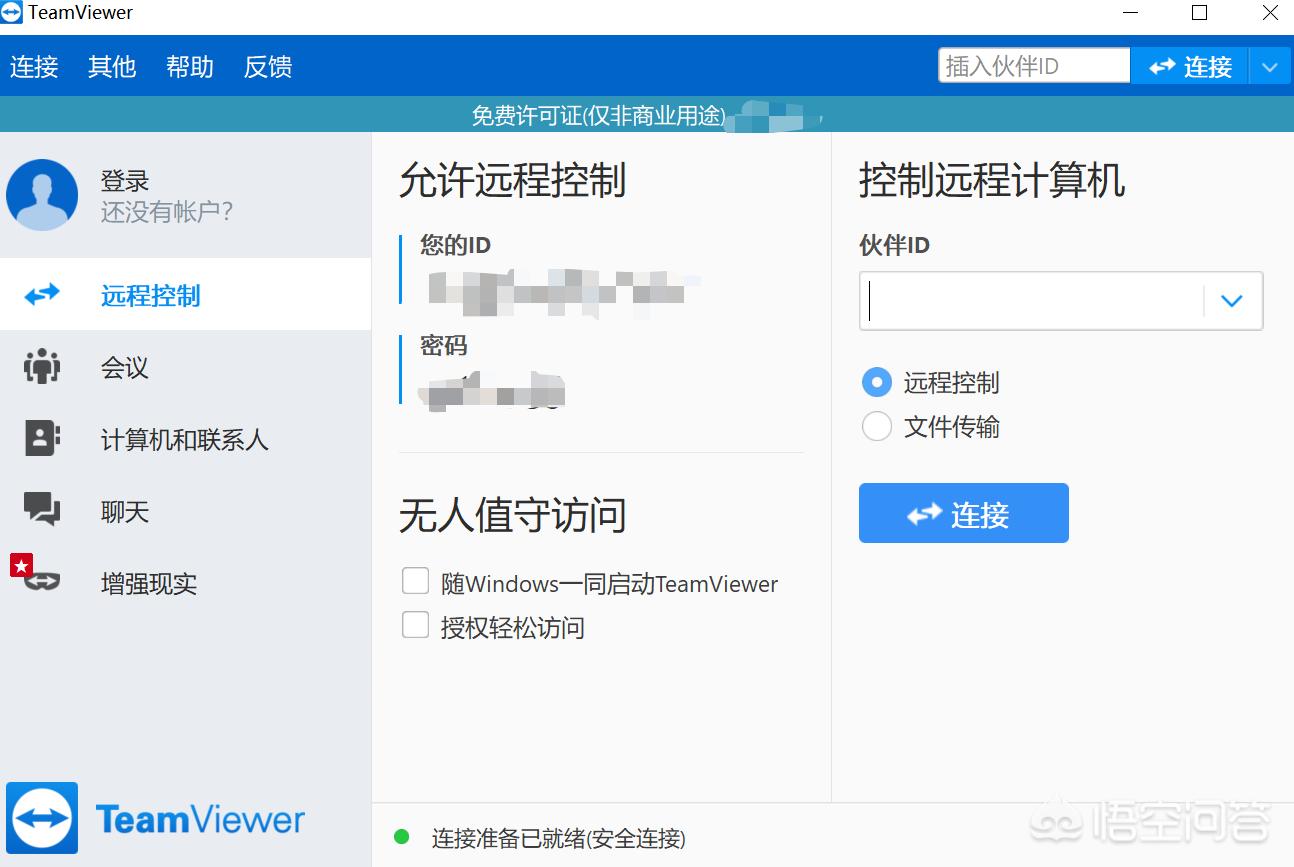This screenshot has width=1294, height=867.
Task: Select the 会议 sidebar icon
Action: point(40,367)
